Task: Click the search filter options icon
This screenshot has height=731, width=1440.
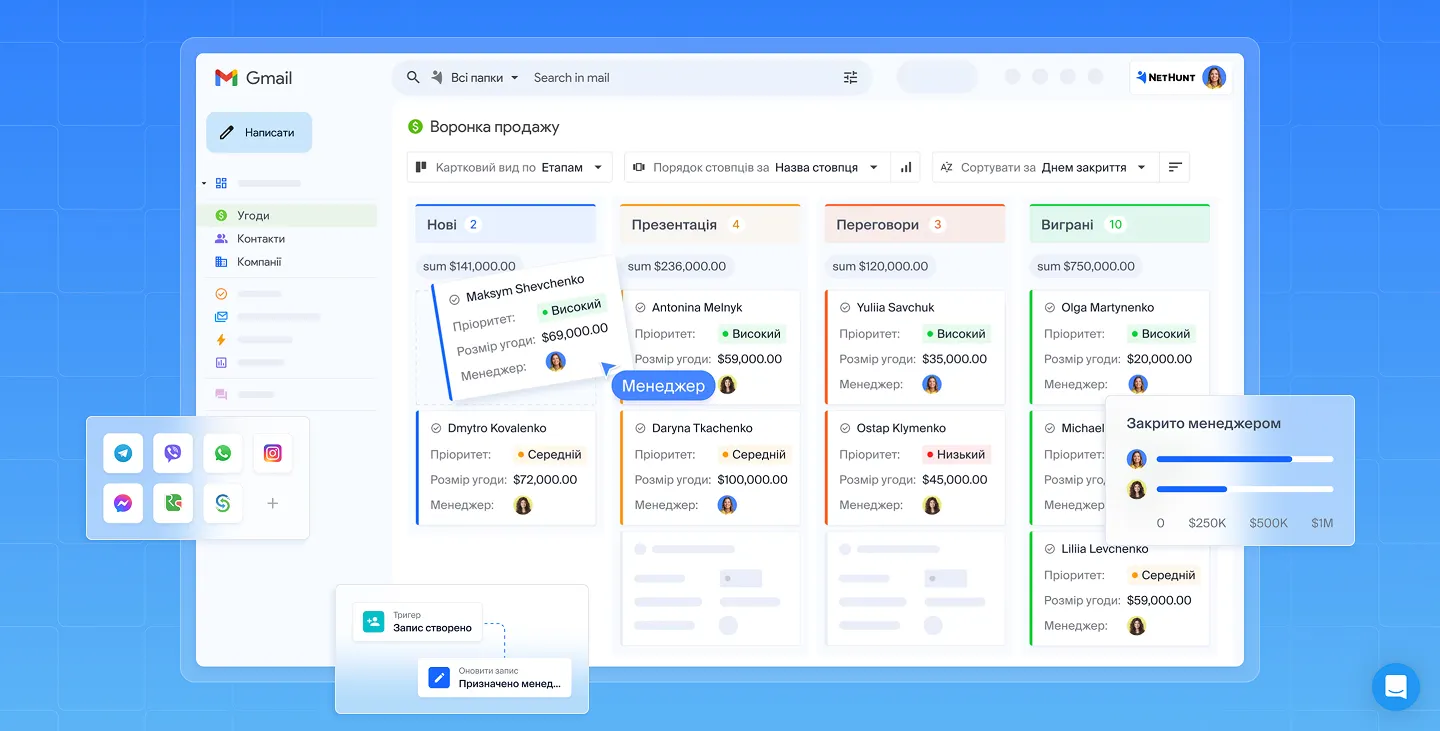Action: [x=850, y=78]
